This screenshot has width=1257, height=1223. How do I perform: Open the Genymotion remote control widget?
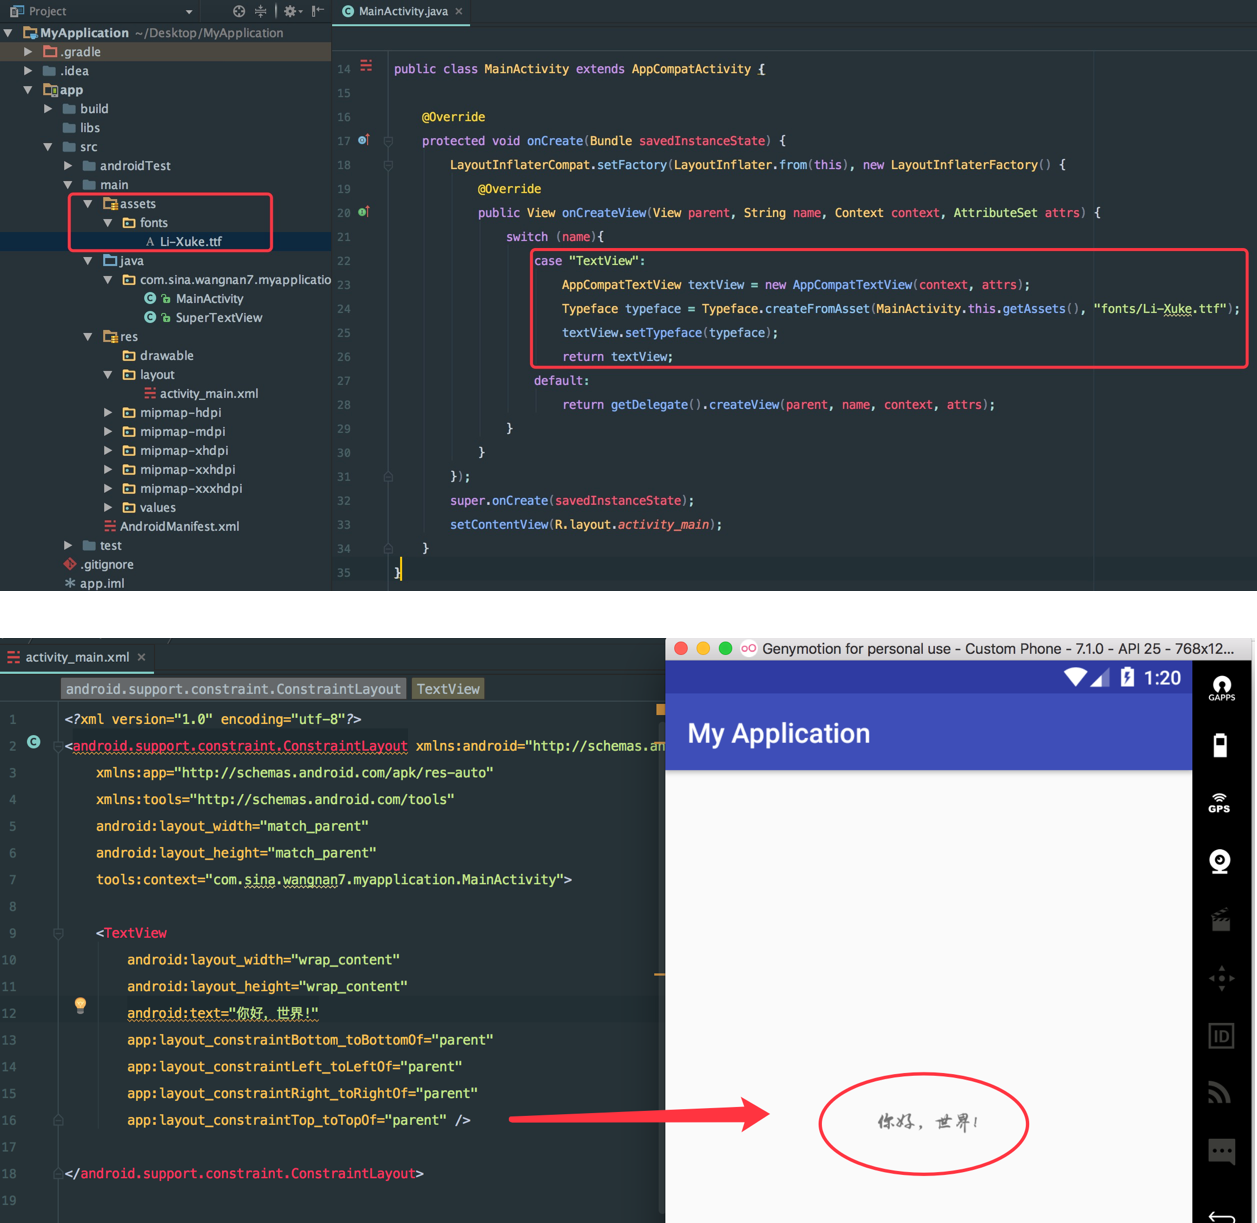coord(1221,978)
